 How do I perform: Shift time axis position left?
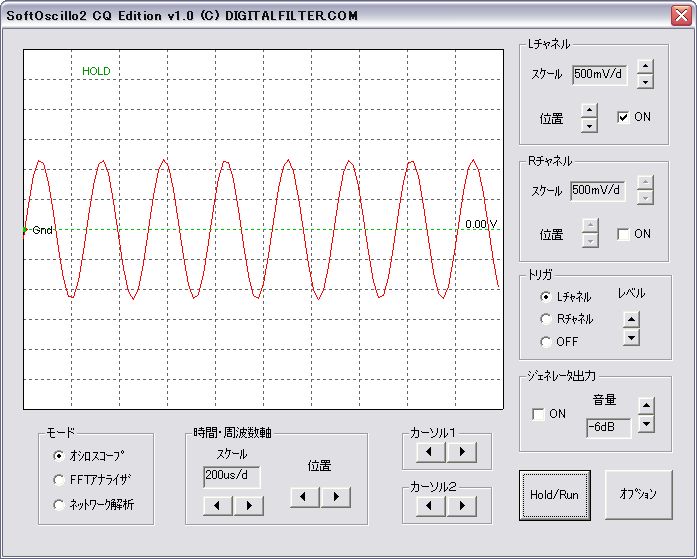coord(306,496)
